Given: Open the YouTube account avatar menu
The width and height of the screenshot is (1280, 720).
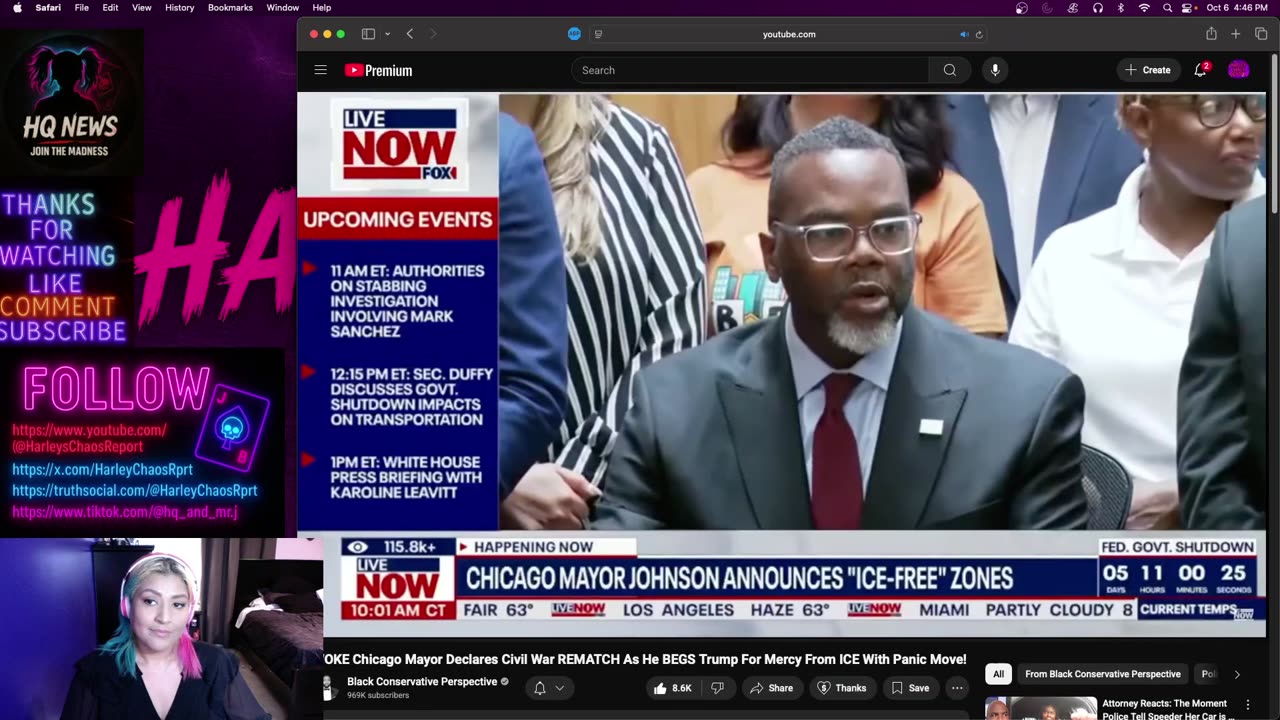Looking at the screenshot, I should pyautogui.click(x=1238, y=70).
